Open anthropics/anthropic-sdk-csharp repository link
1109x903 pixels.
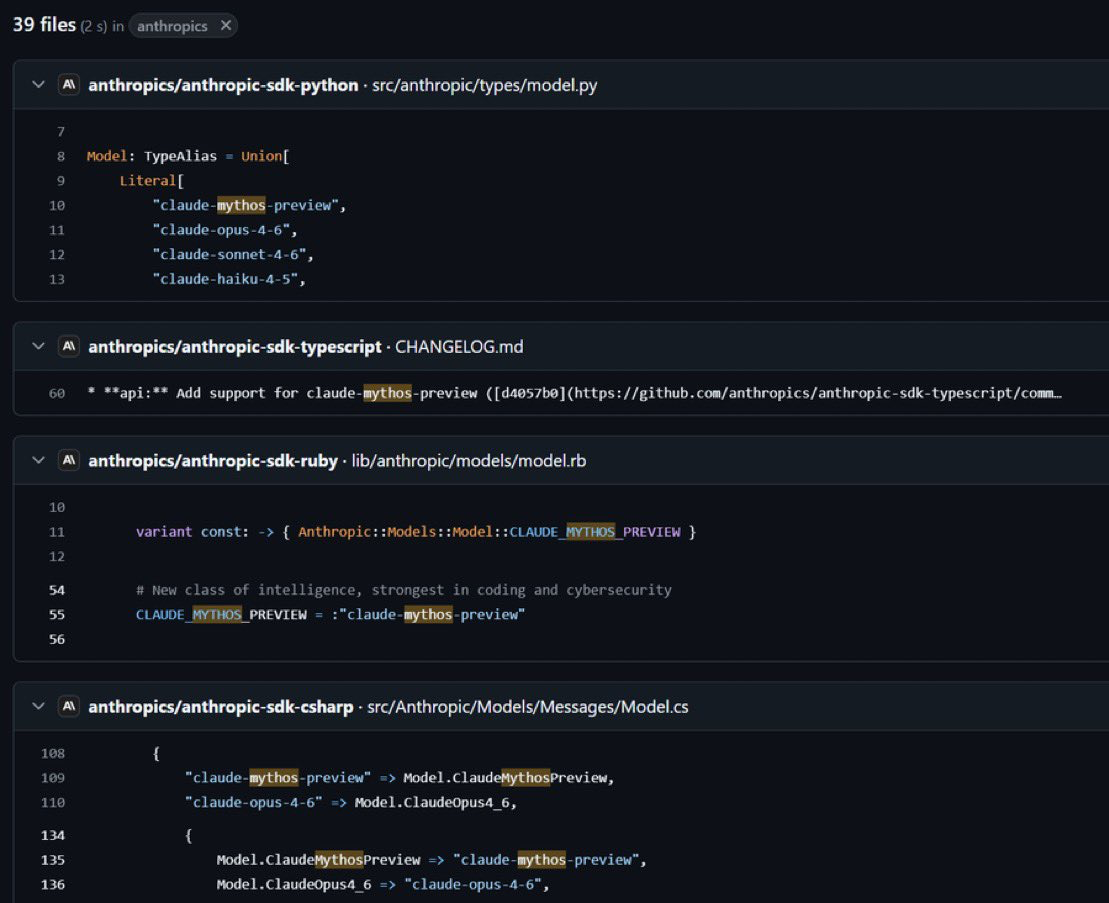pyautogui.click(x=221, y=706)
